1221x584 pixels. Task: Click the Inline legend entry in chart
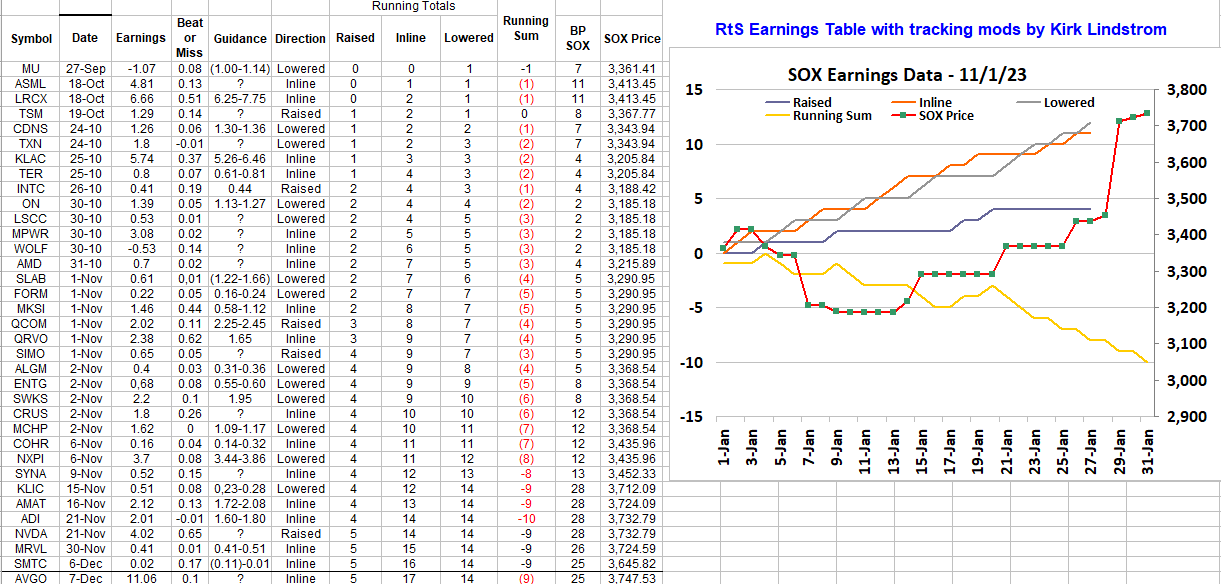[x=935, y=102]
